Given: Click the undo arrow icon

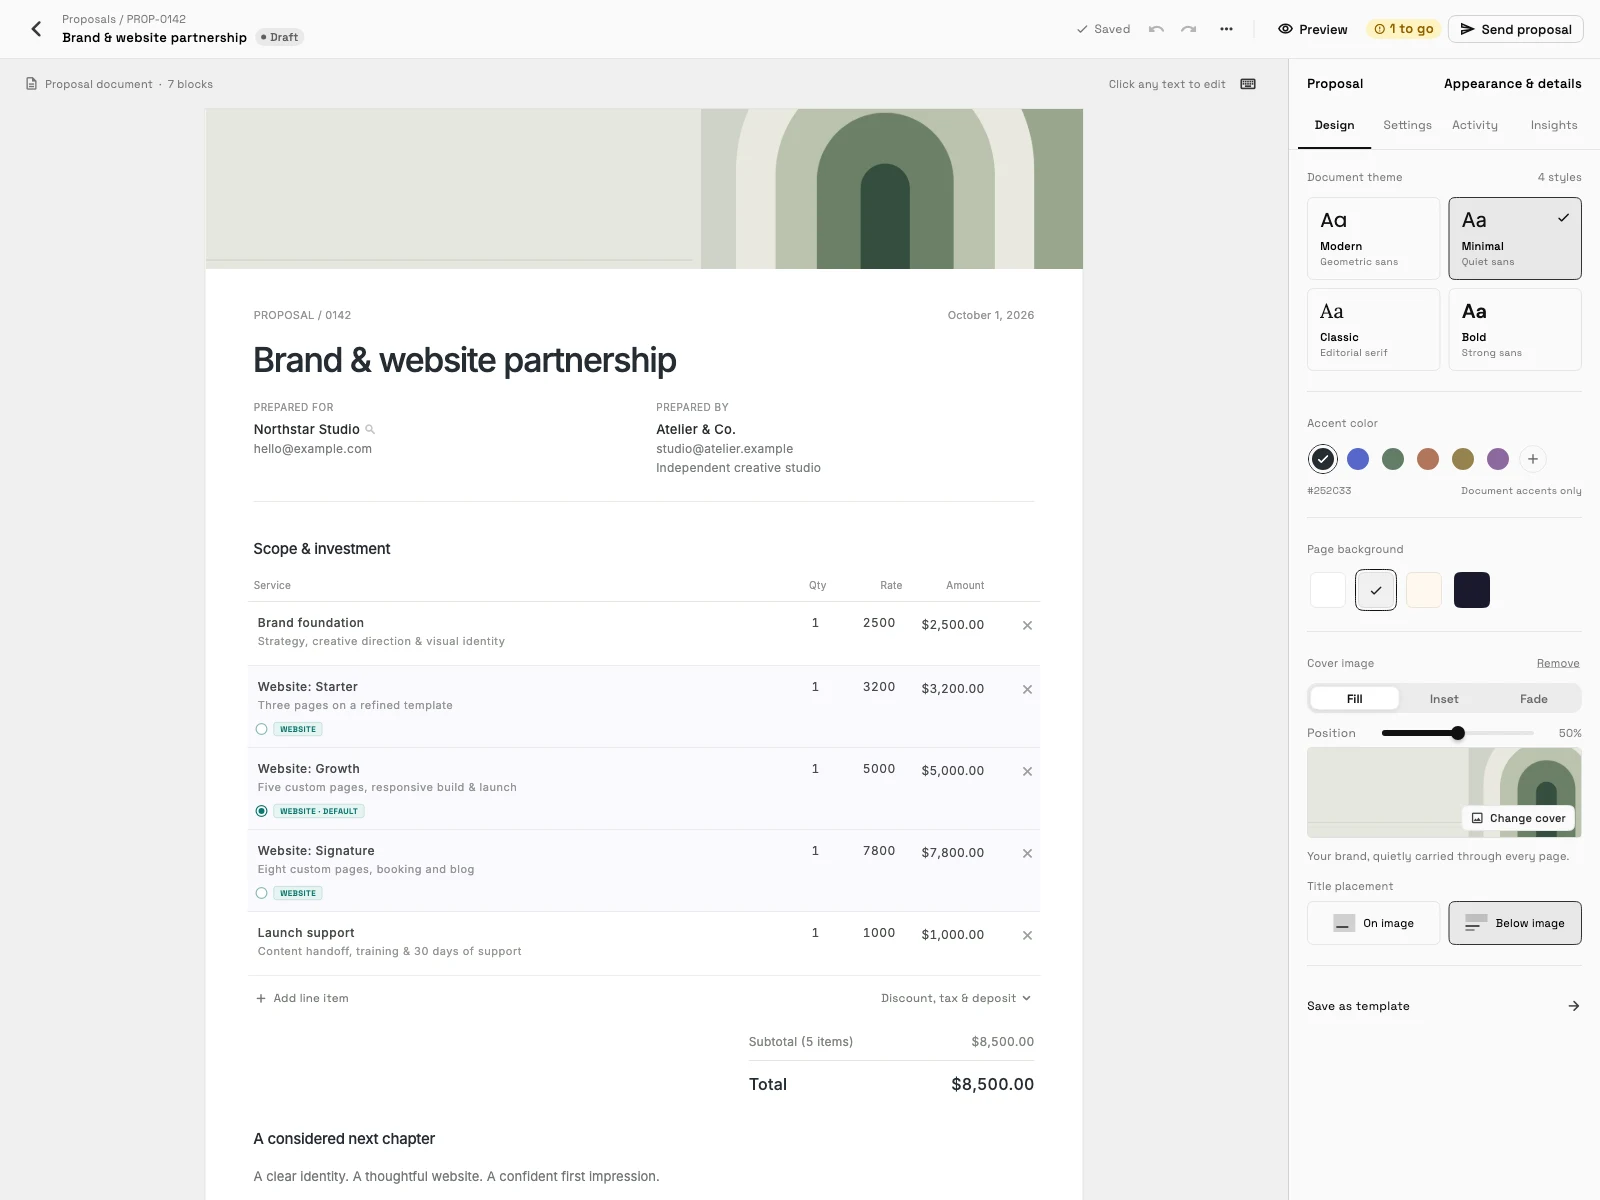Looking at the screenshot, I should click(x=1156, y=29).
